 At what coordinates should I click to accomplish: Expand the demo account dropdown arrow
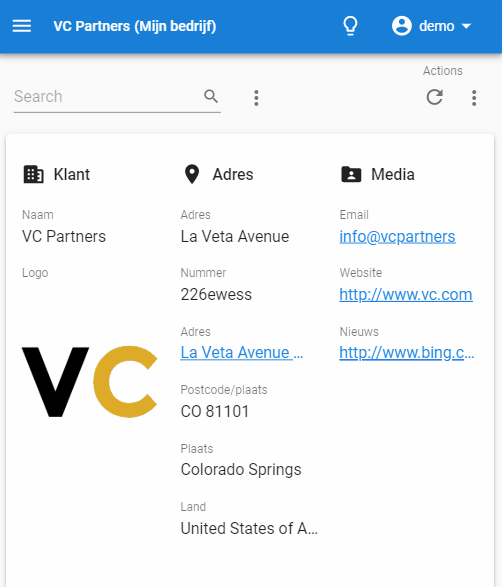466,26
